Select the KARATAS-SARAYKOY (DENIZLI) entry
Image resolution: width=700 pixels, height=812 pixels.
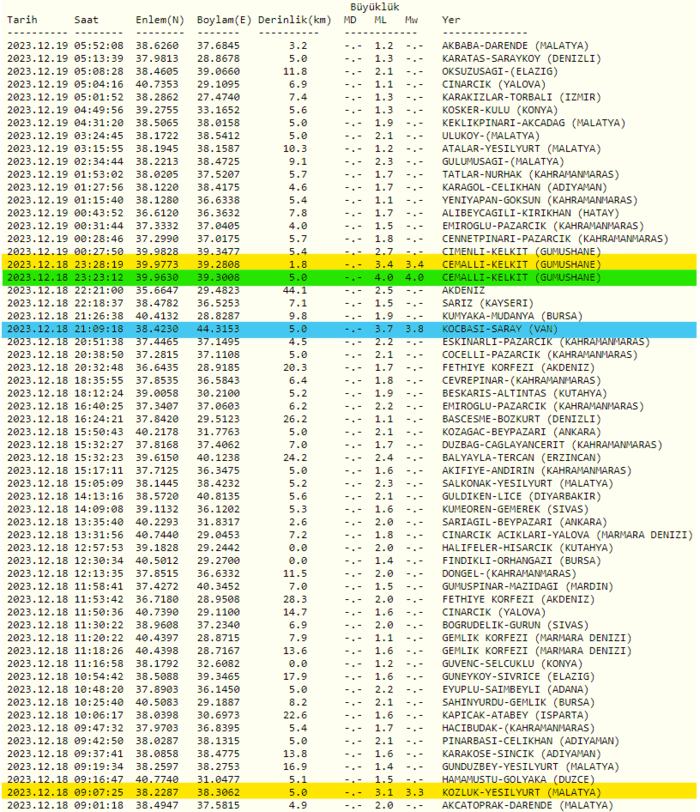point(521,59)
